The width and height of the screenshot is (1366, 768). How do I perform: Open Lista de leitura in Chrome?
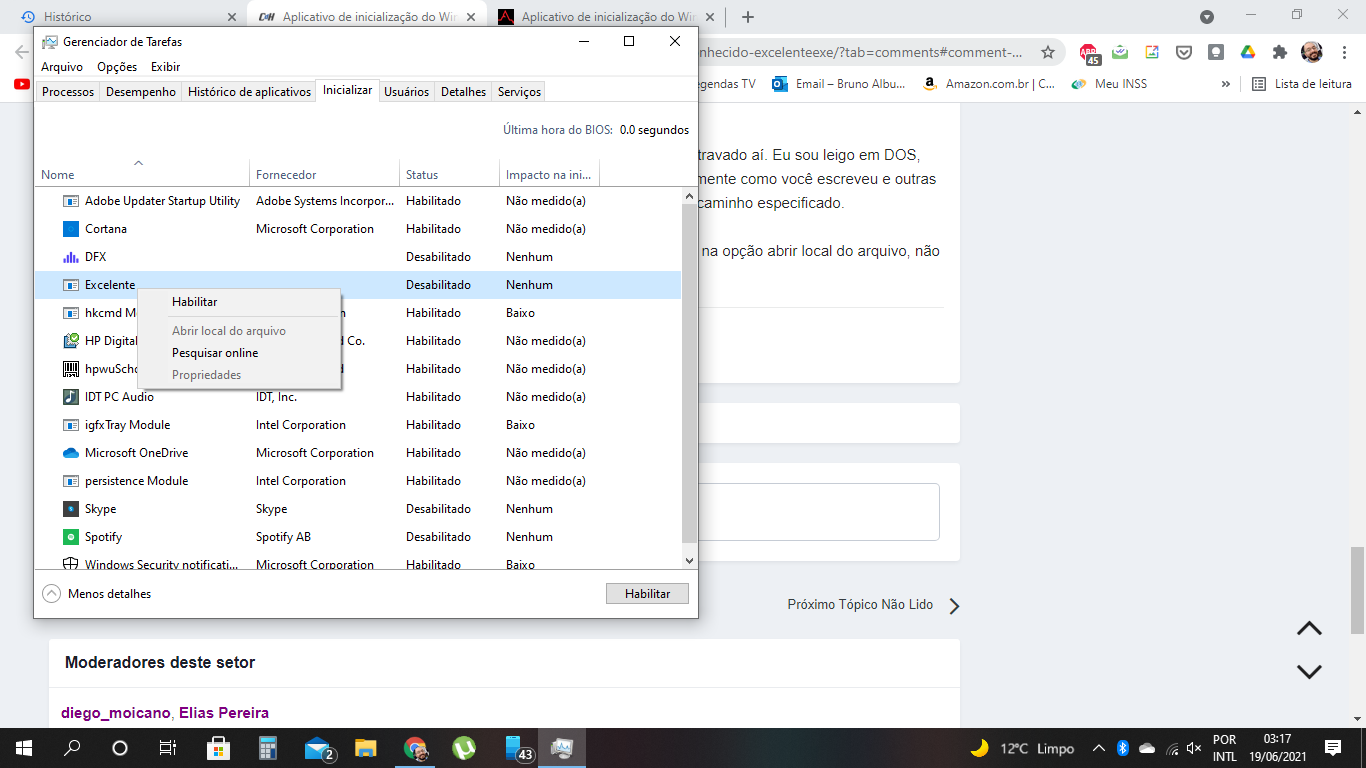[x=1302, y=84]
